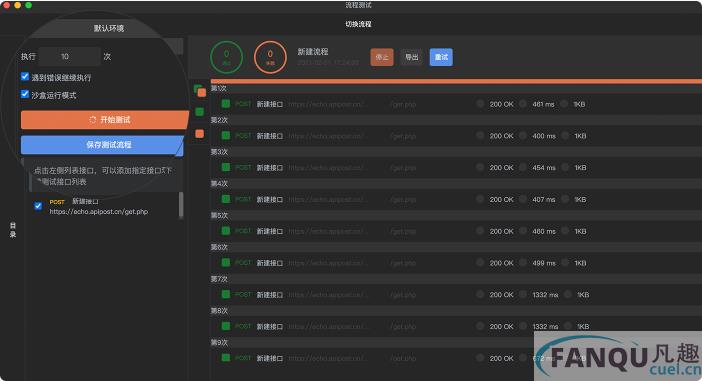
Task: Click green status square in 第8次 row
Action: coord(226,326)
